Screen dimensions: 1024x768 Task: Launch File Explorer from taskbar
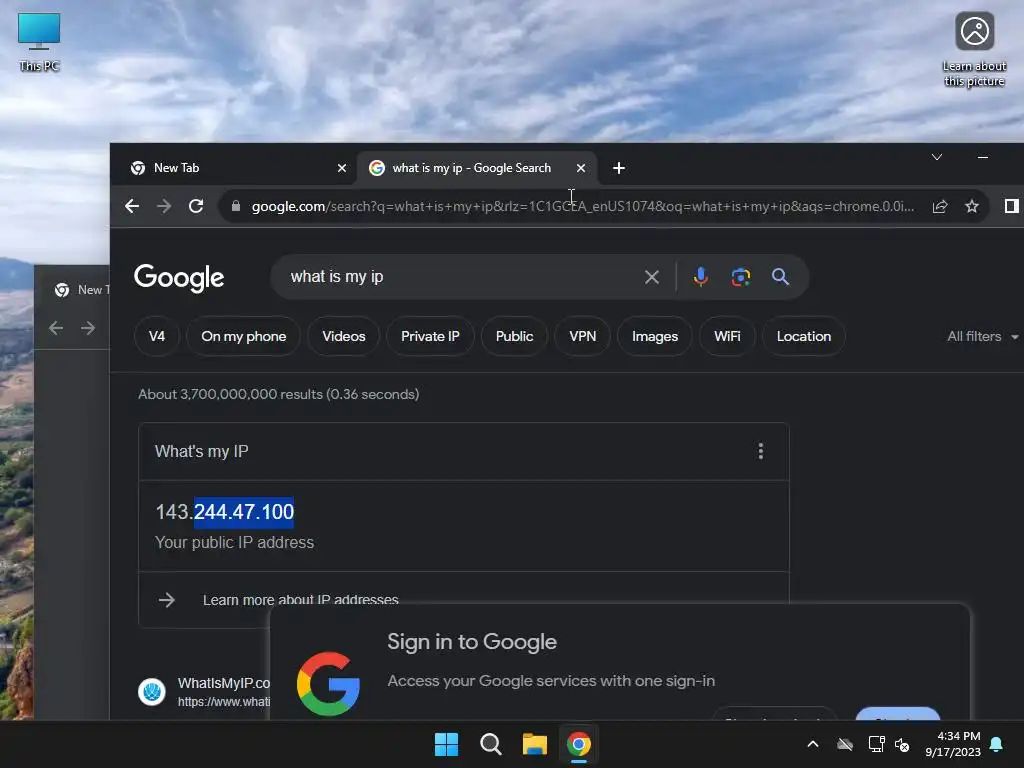pos(535,744)
